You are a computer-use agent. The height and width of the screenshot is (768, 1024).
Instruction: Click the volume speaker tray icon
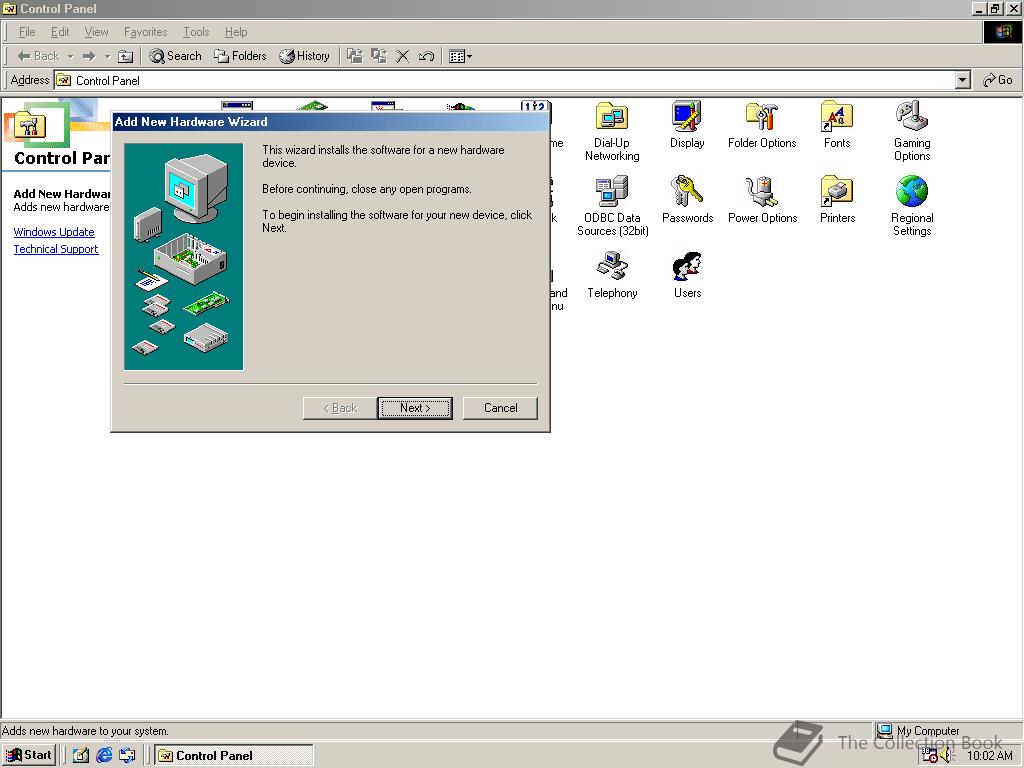pyautogui.click(x=947, y=756)
